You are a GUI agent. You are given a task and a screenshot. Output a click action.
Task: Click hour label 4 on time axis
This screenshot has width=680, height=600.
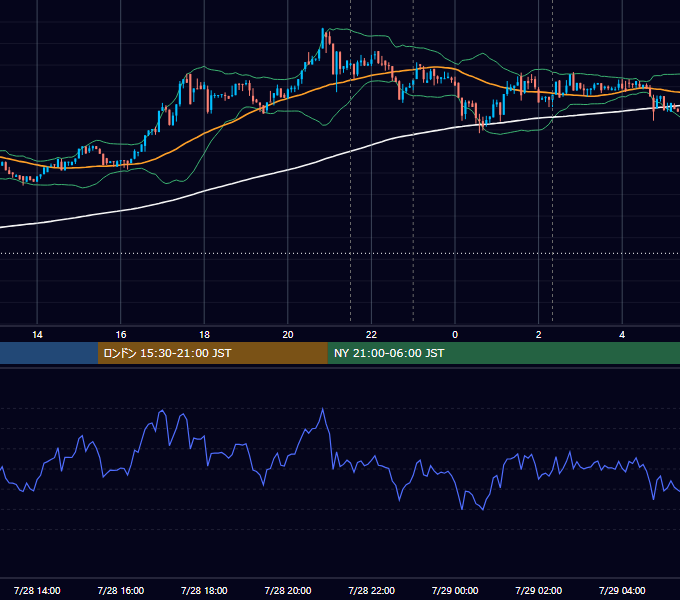tap(622, 335)
